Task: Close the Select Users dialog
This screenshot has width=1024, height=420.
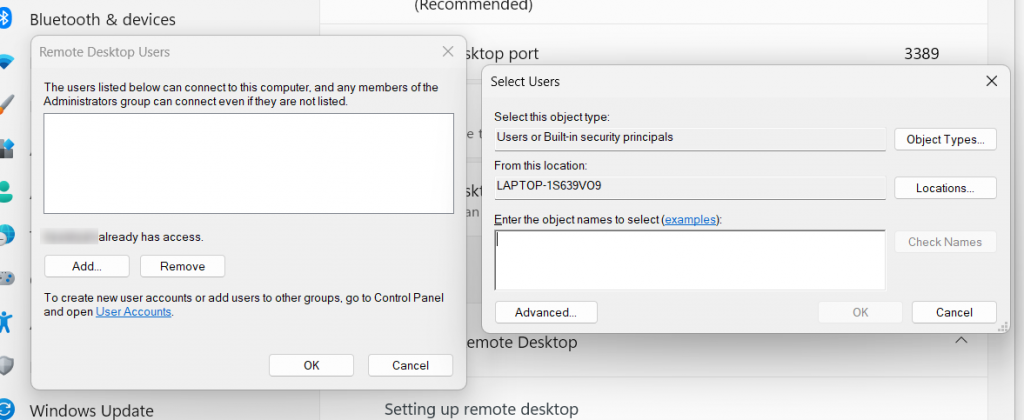Action: tap(991, 82)
